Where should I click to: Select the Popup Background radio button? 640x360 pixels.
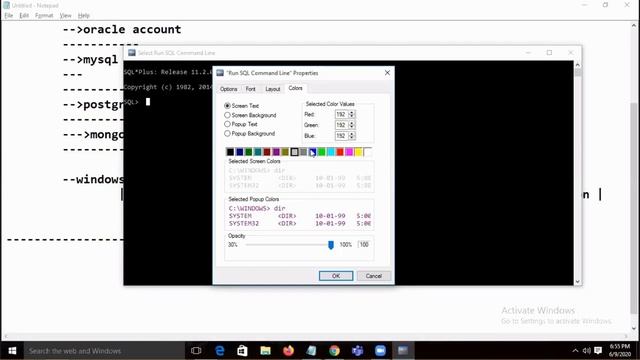(227, 133)
